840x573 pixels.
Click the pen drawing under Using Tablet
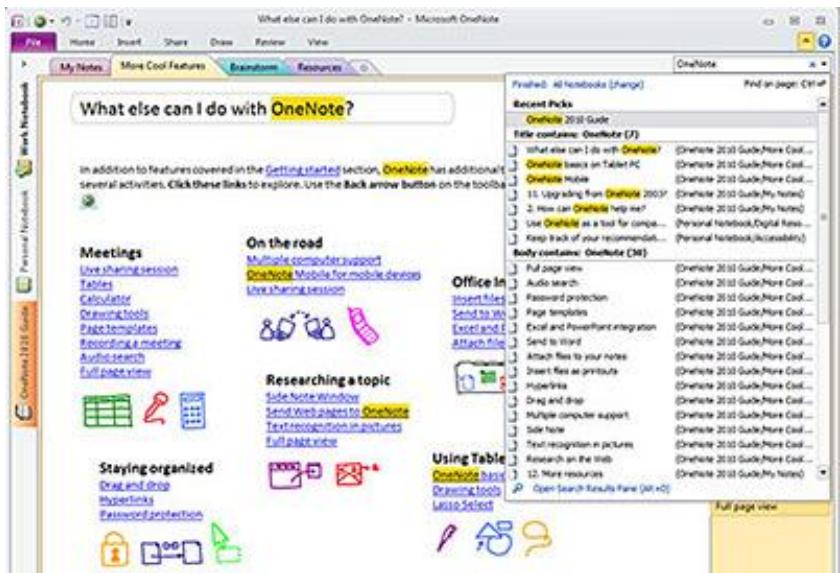(447, 537)
